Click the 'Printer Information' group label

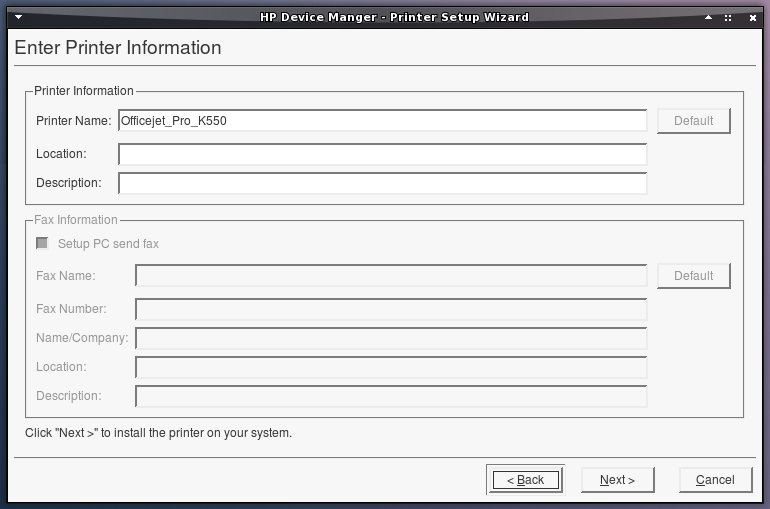click(83, 91)
